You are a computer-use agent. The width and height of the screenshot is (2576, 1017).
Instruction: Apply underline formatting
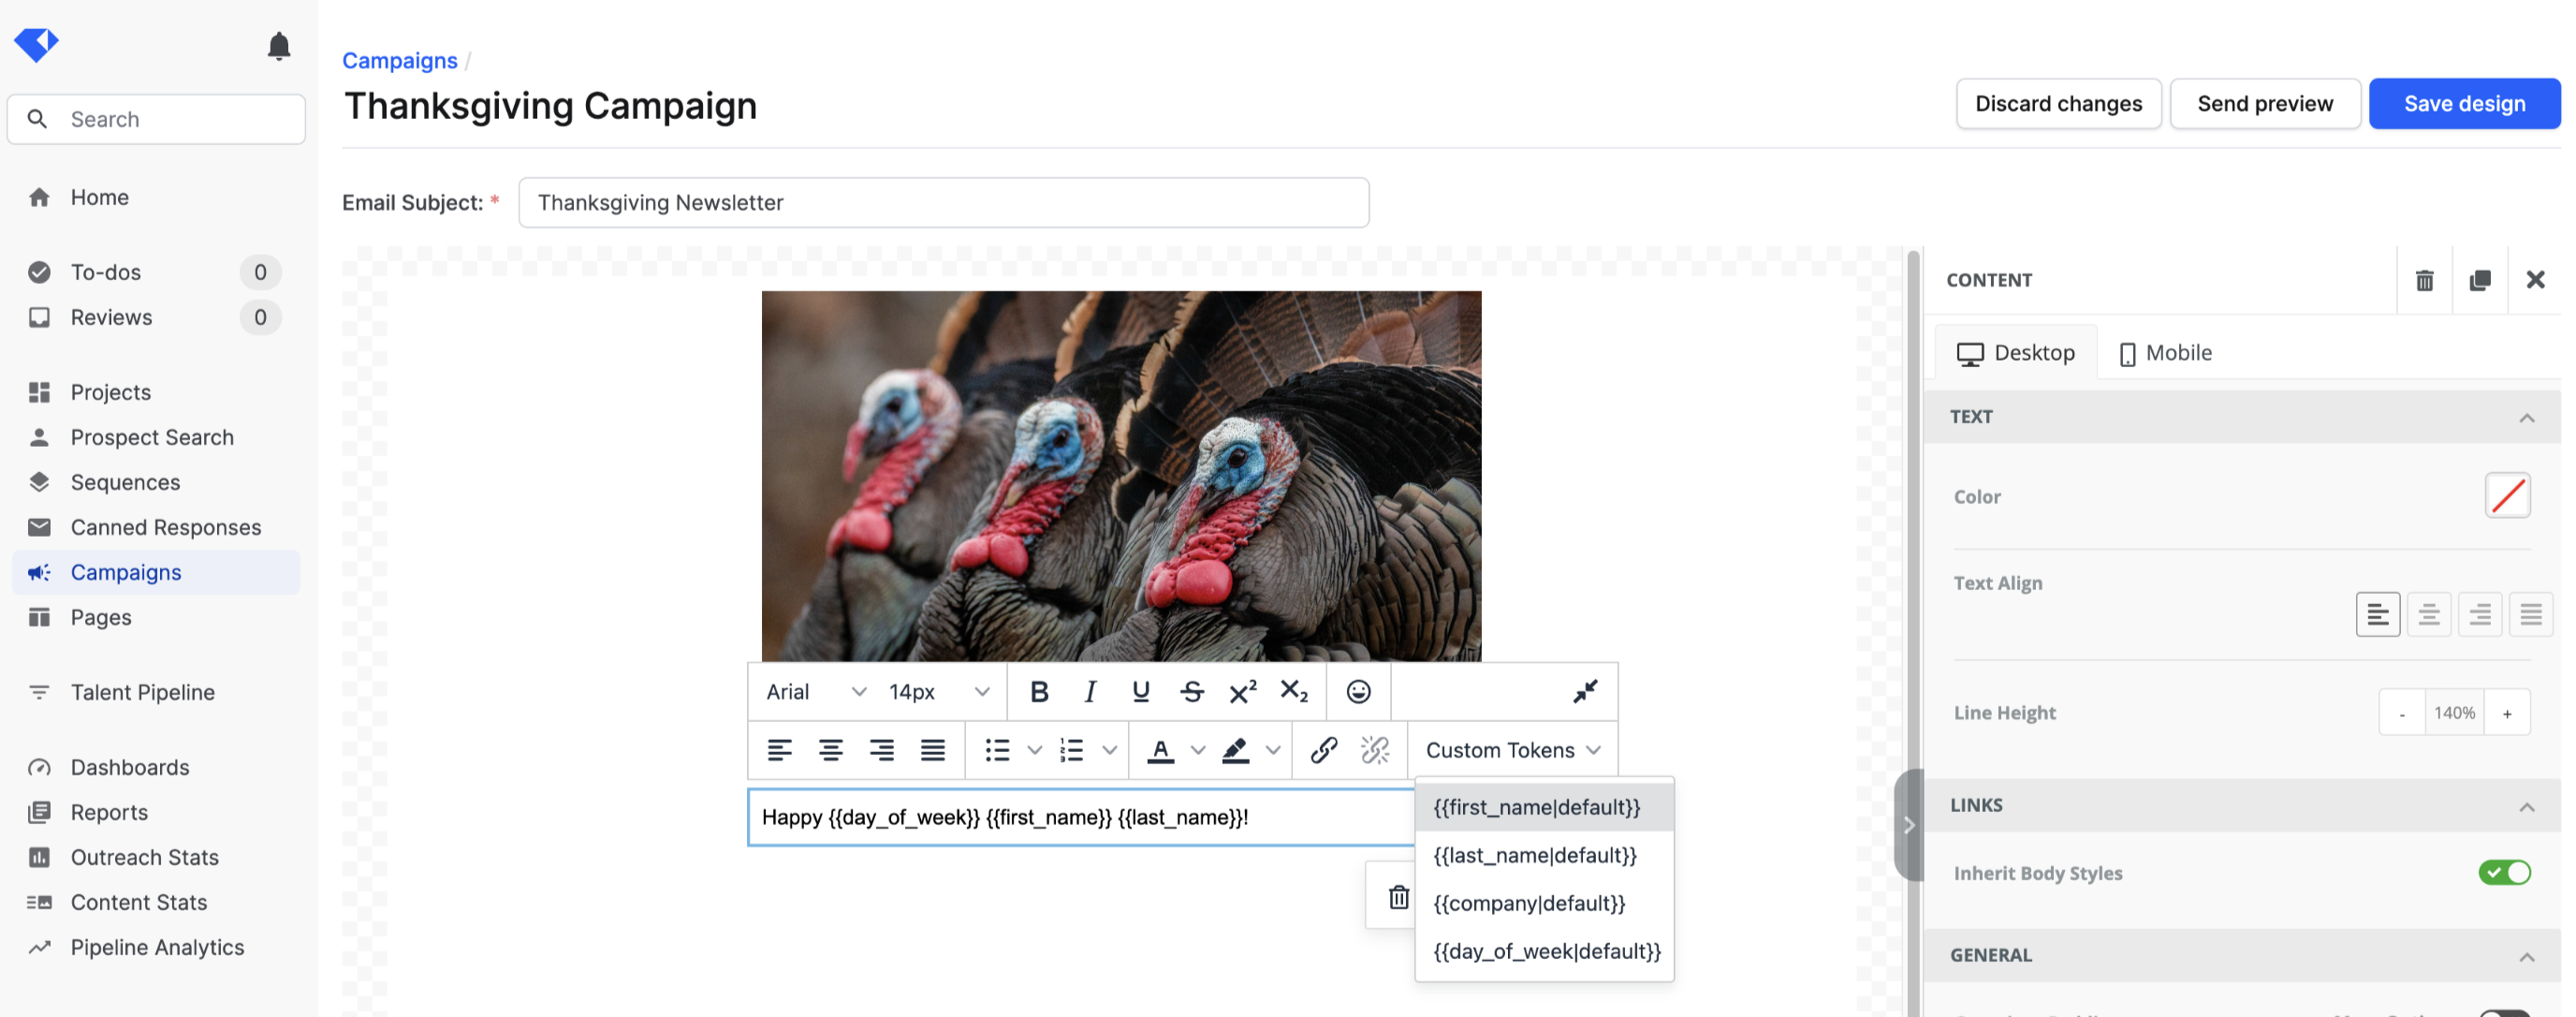tap(1140, 691)
